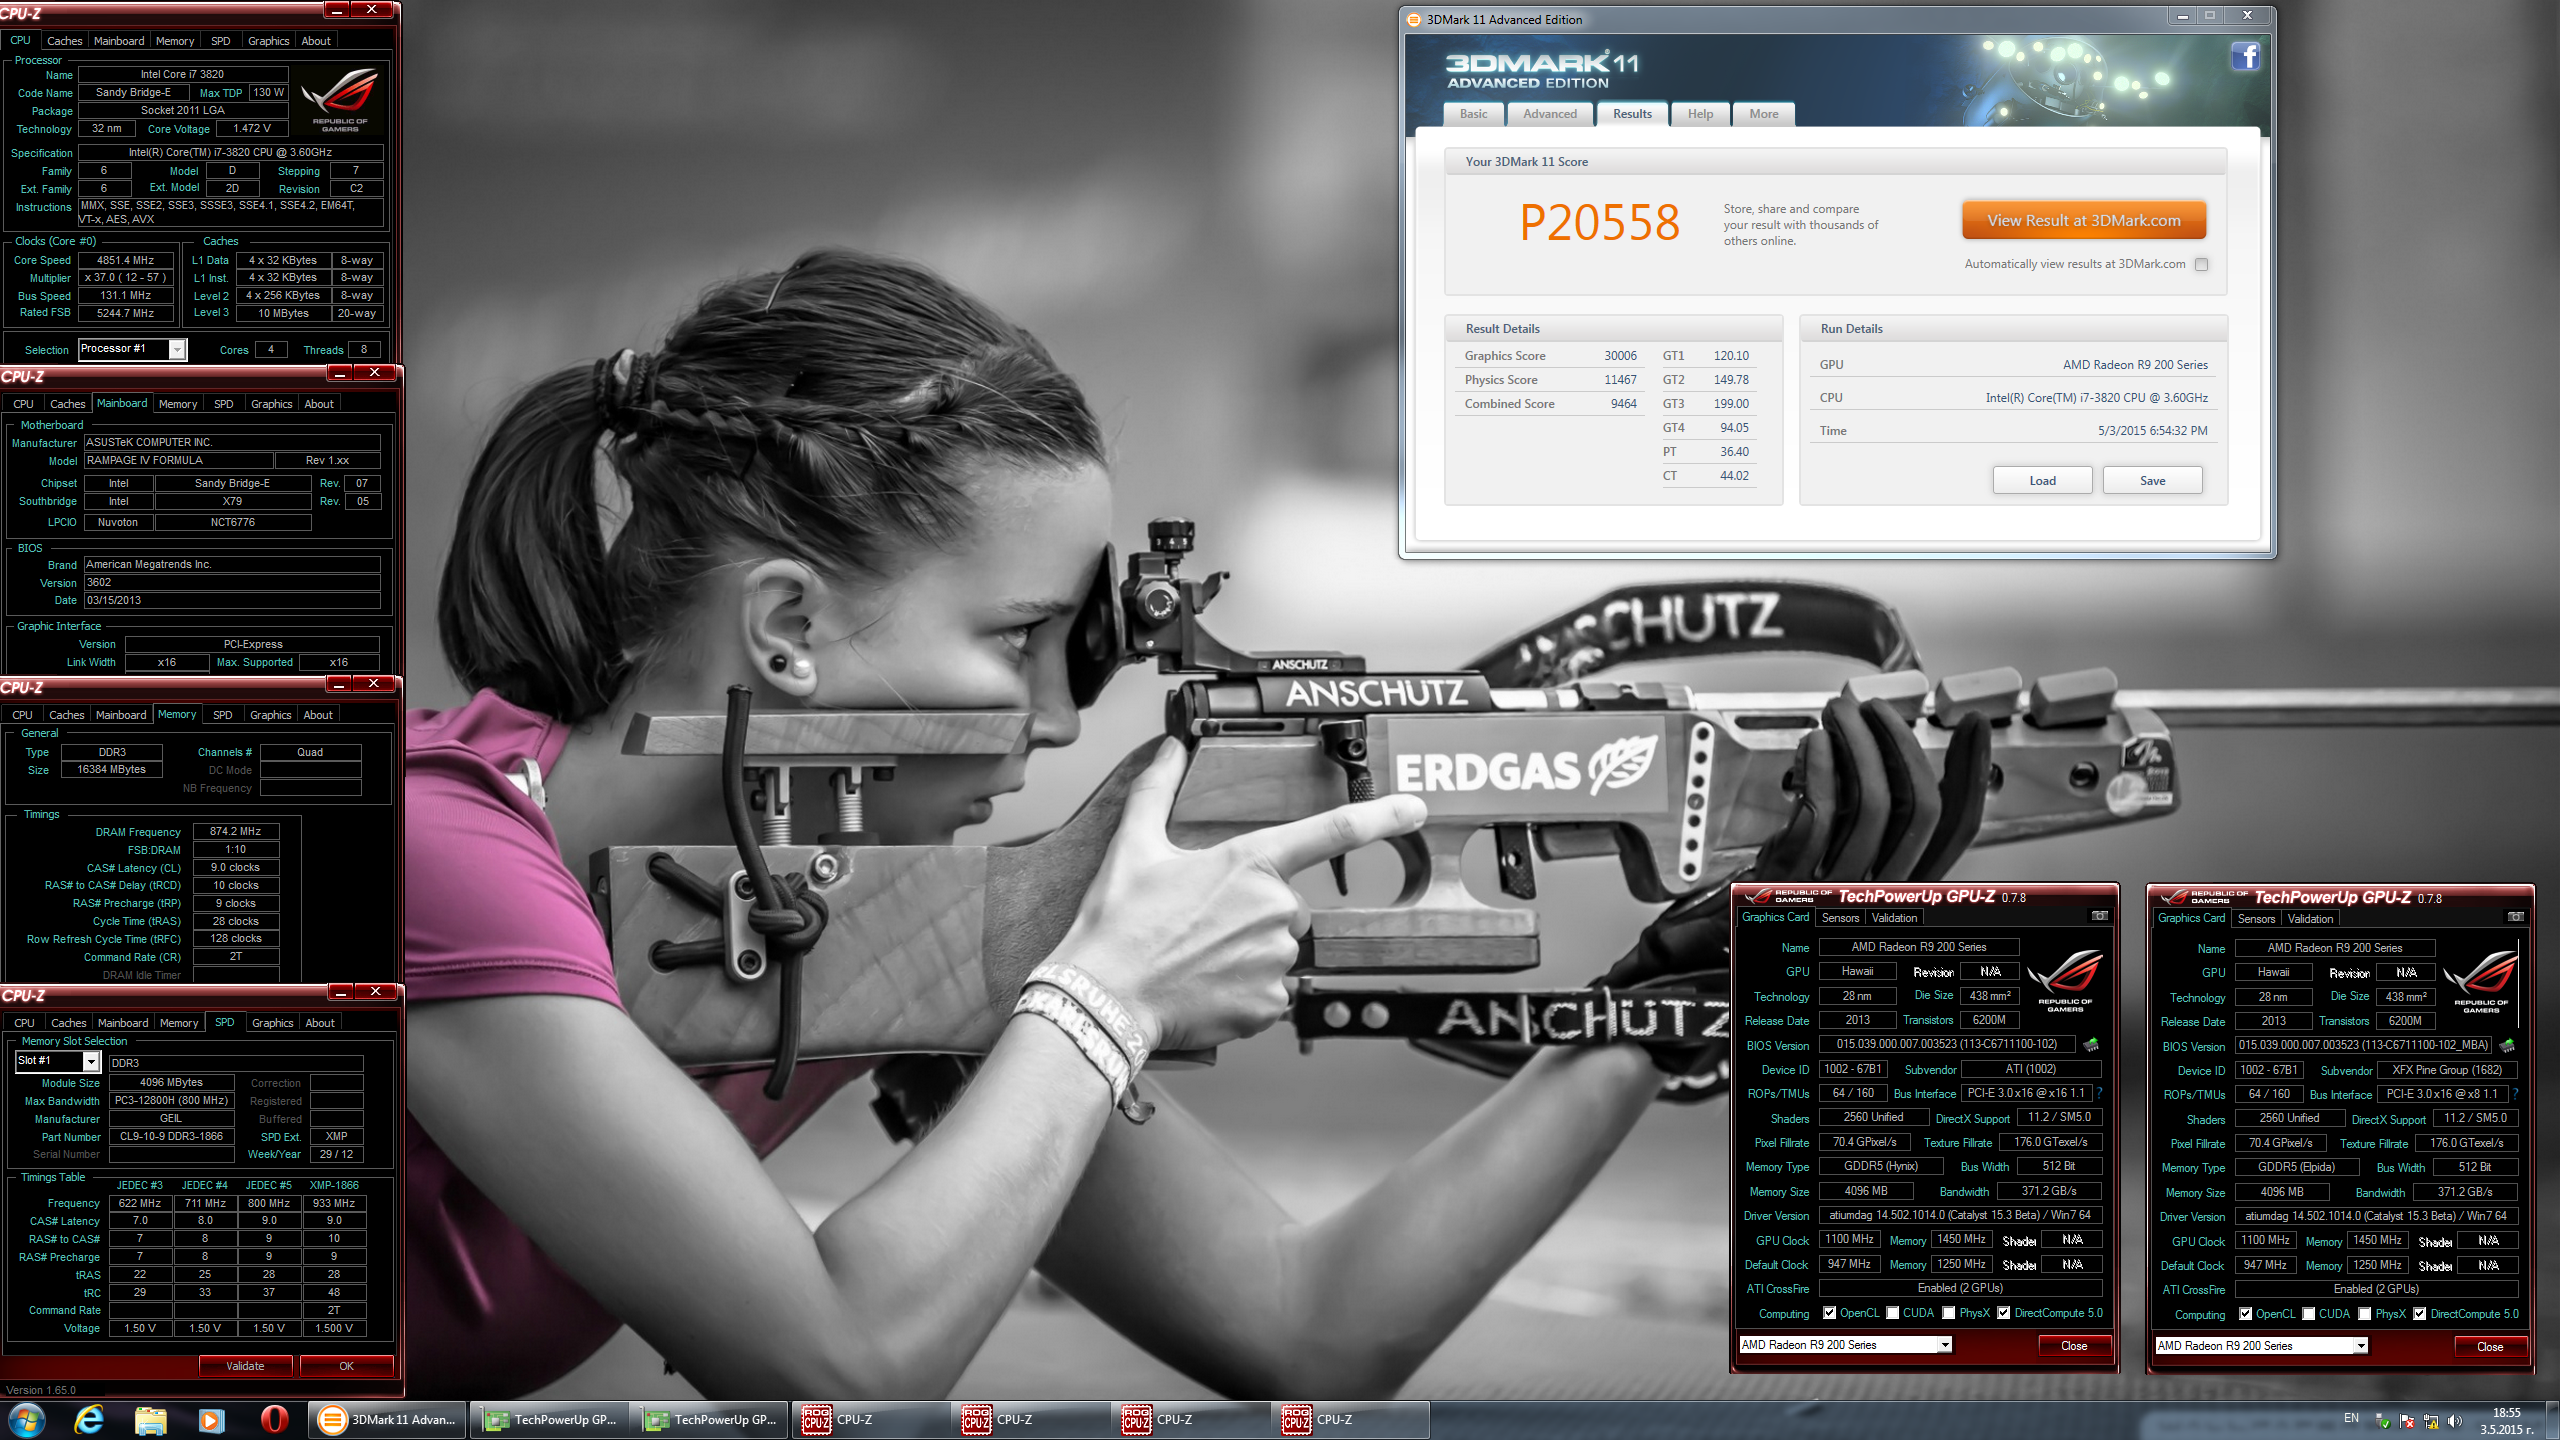
Task: Click OK button in CPU-Z SPD window
Action: coord(346,1366)
